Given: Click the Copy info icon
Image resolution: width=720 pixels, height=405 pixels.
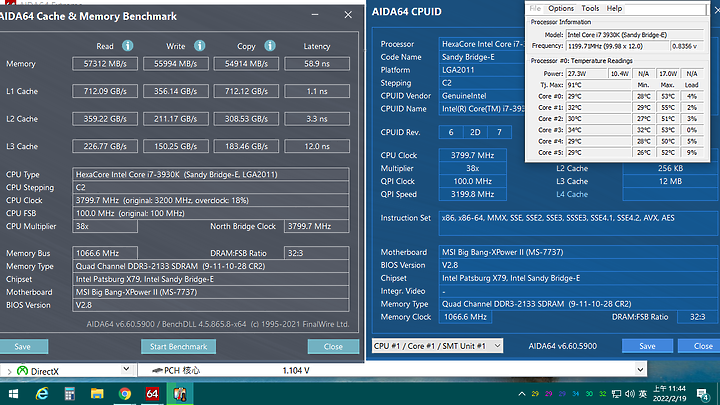Looking at the screenshot, I should coord(270,45).
